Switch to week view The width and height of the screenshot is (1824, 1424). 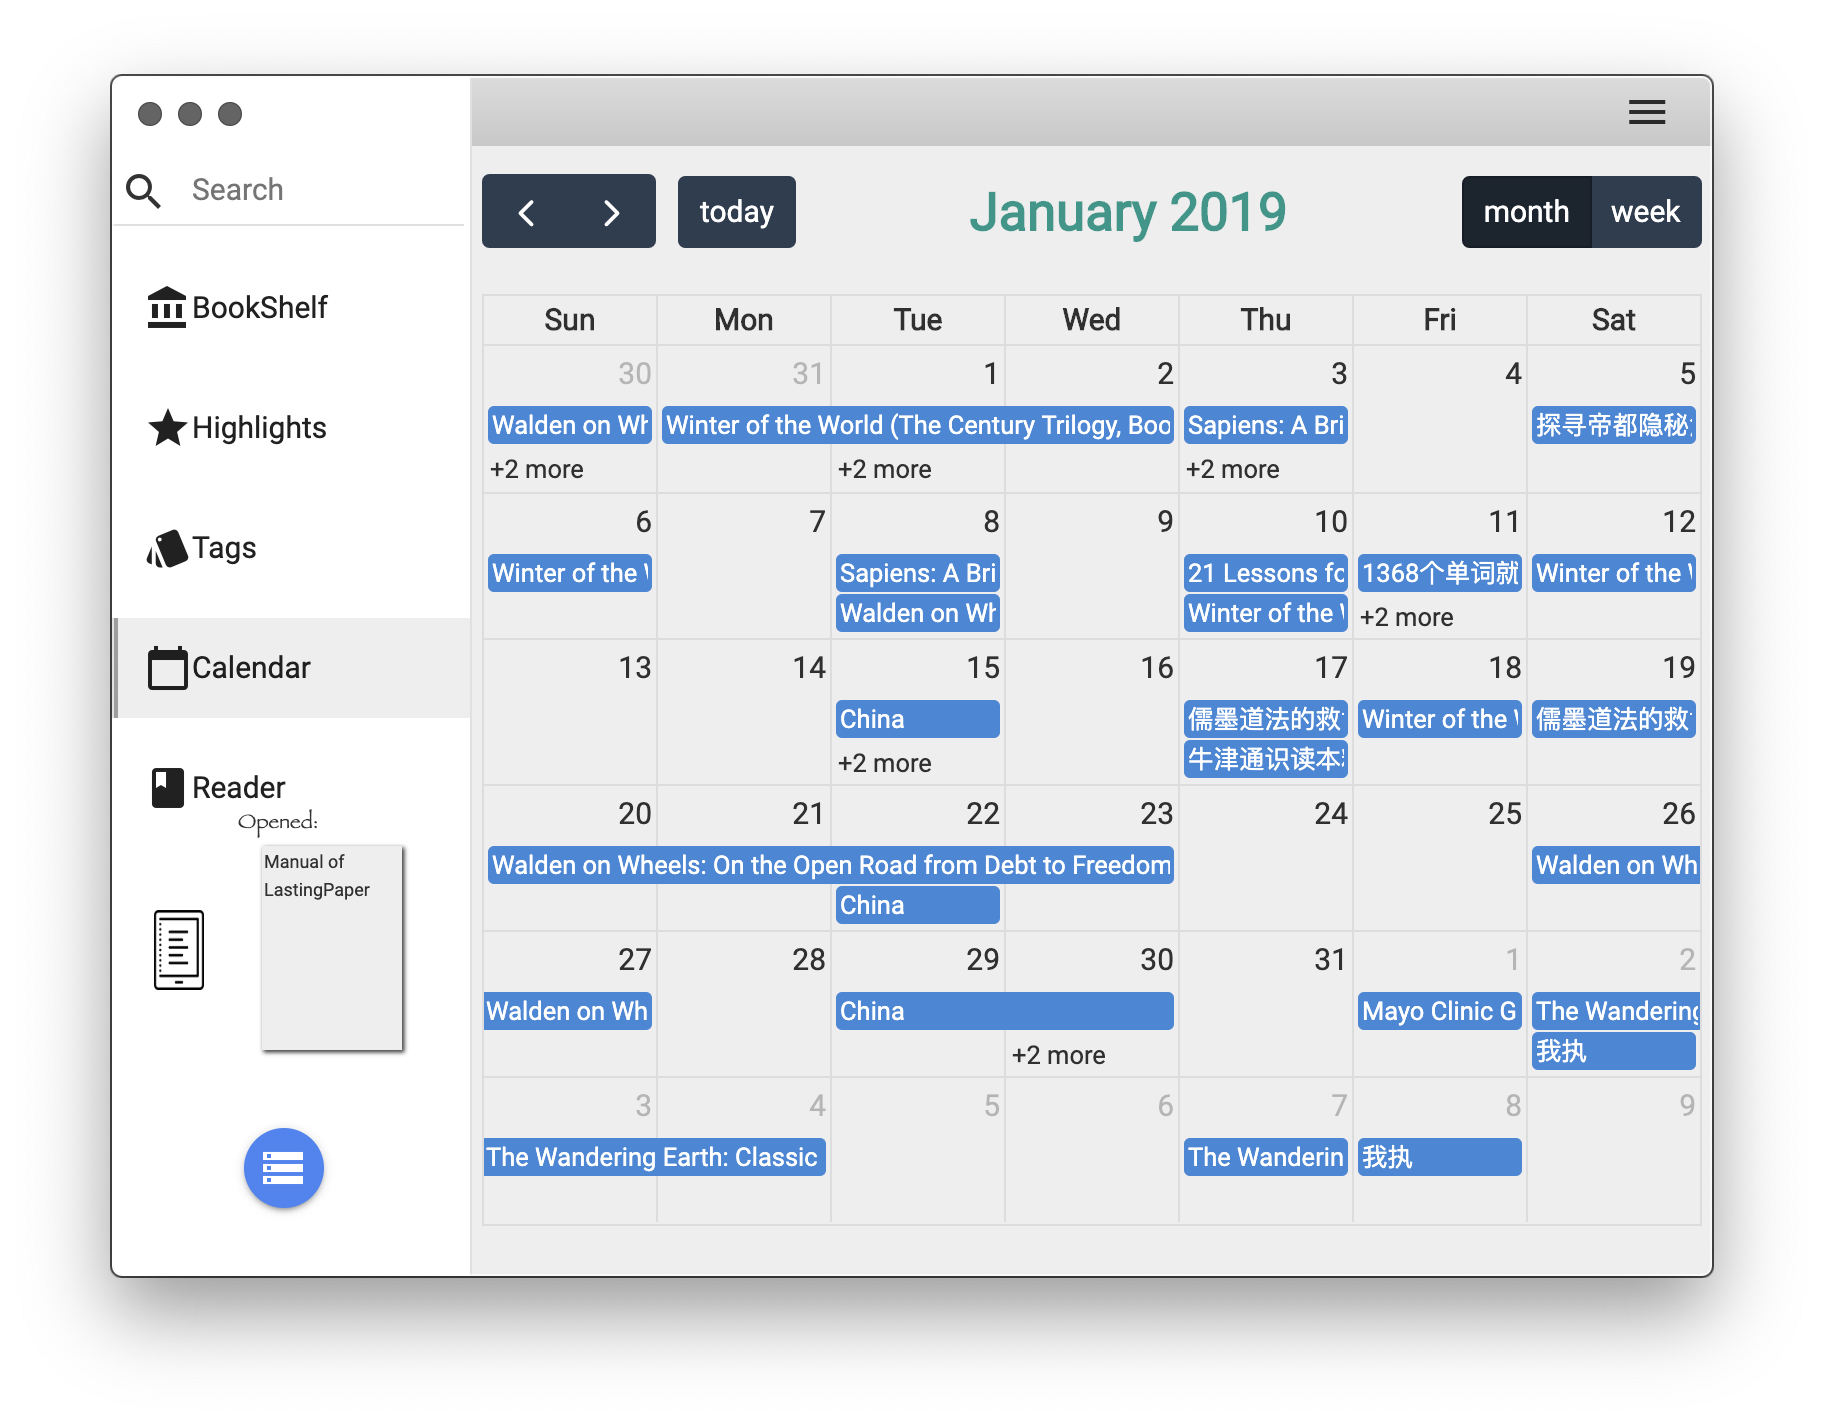pyautogui.click(x=1646, y=212)
